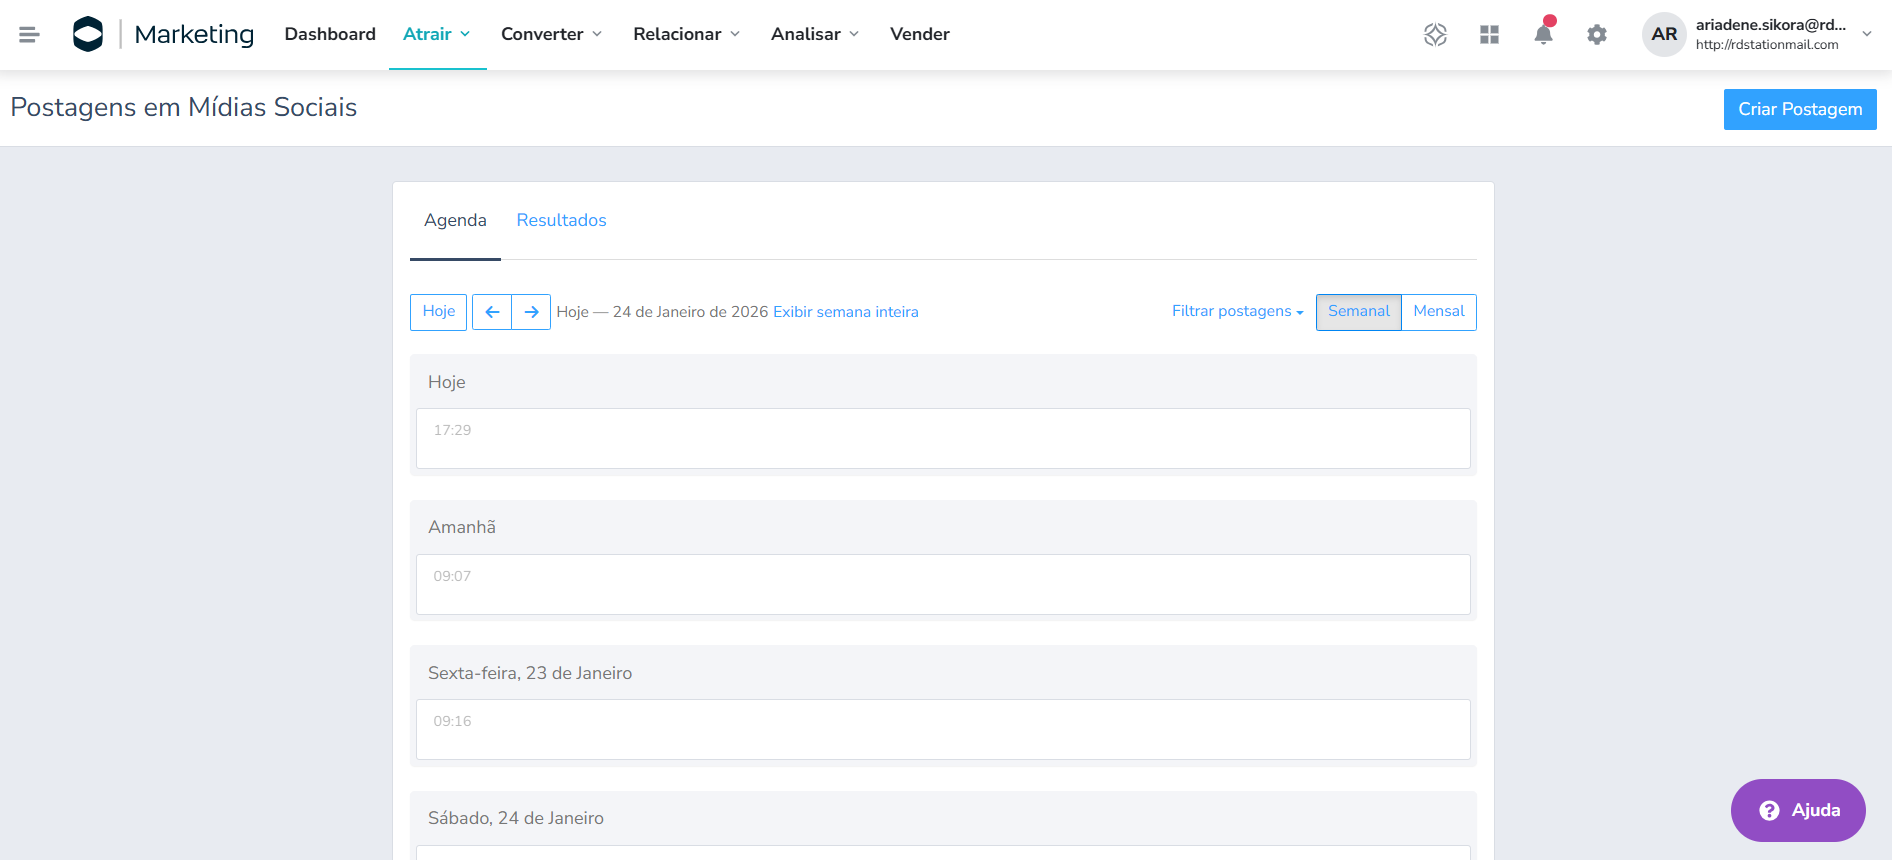Image resolution: width=1892 pixels, height=860 pixels.
Task: Open the hamburger side menu
Action: point(29,35)
